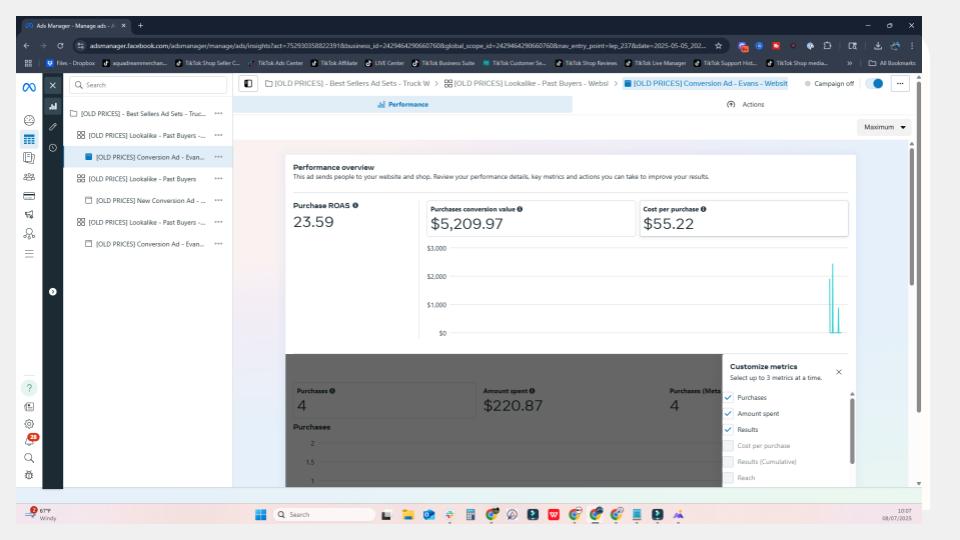Open Windows Start menu
The image size is (960, 540).
[260, 515]
